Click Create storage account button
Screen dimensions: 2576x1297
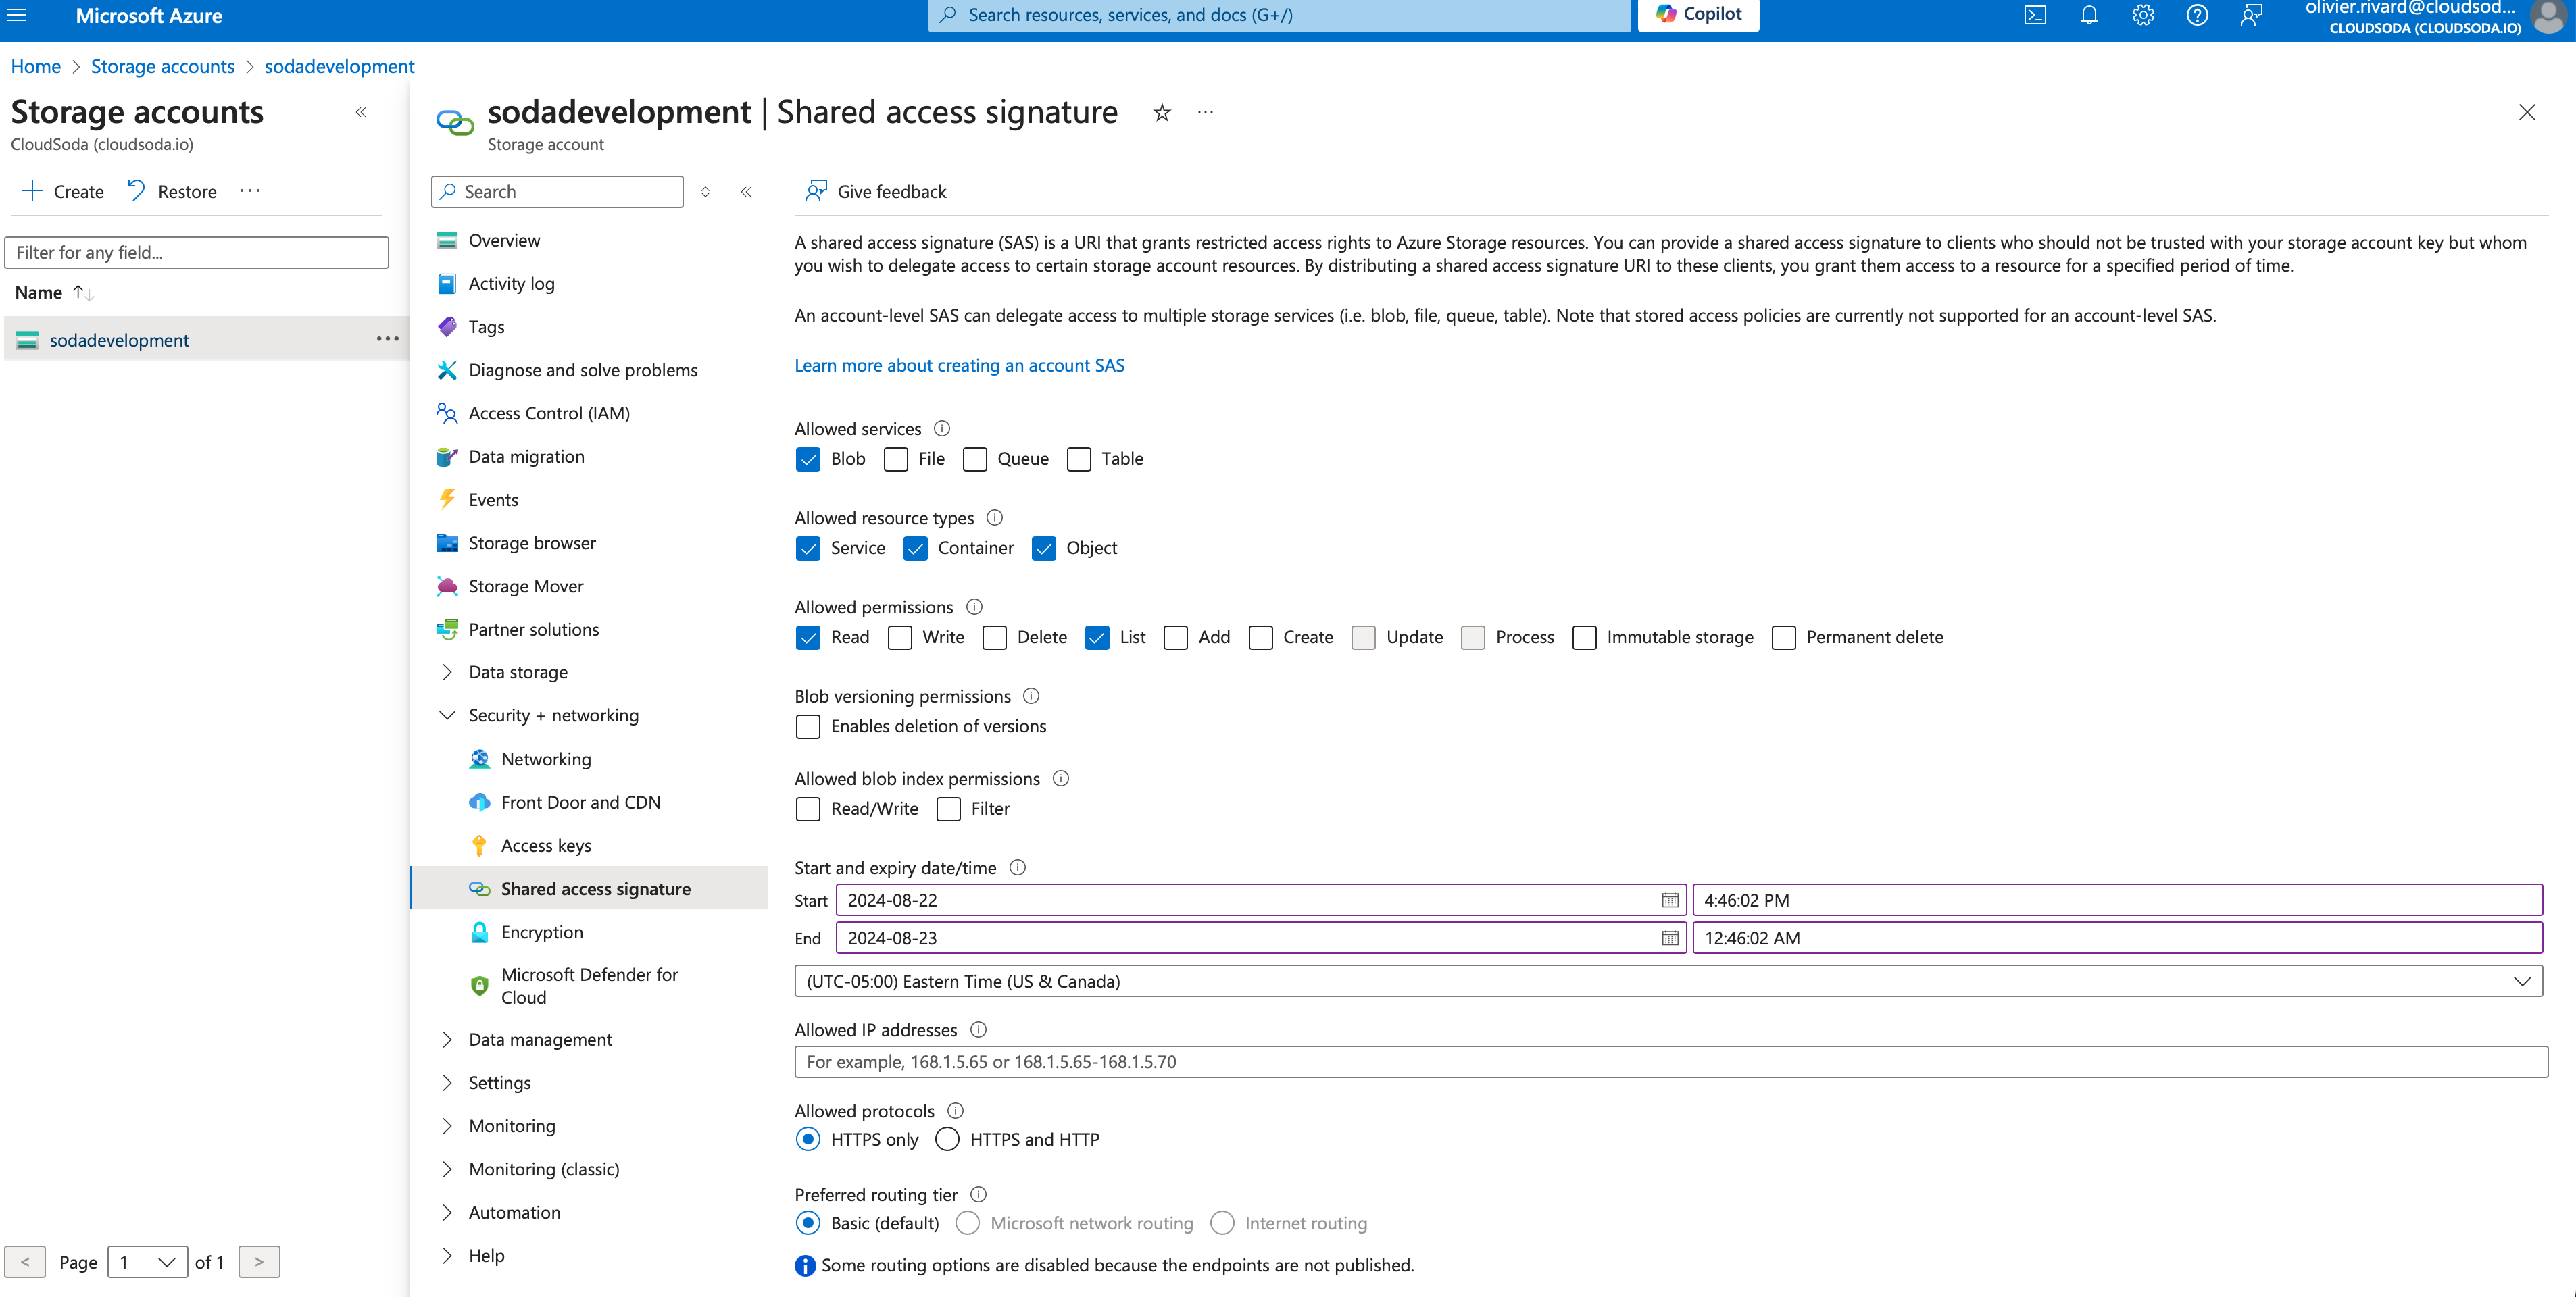pyautogui.click(x=63, y=191)
